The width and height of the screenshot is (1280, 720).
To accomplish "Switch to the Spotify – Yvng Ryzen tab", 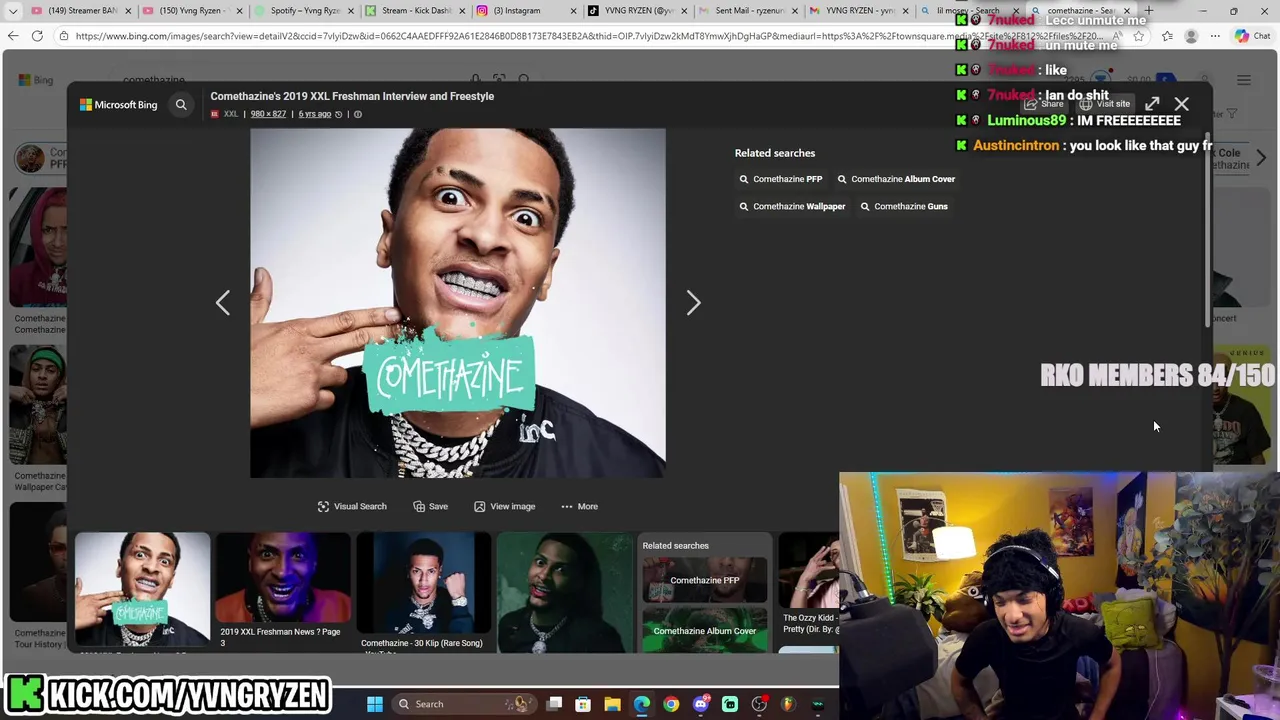I will [x=303, y=11].
